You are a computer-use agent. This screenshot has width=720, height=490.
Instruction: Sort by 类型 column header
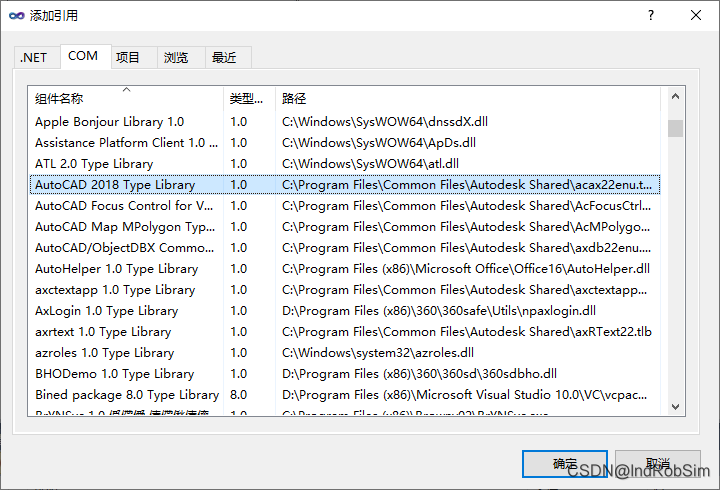249,98
